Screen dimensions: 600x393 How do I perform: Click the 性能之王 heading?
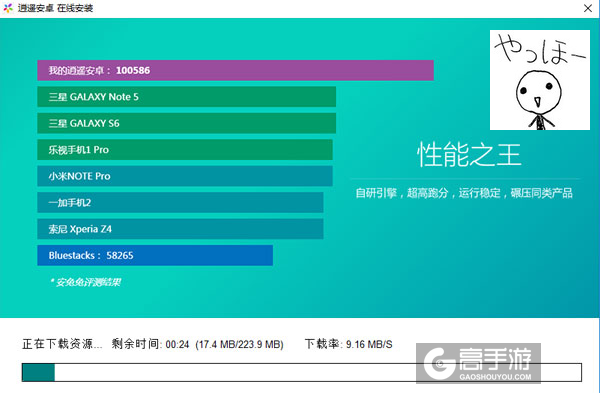[469, 155]
